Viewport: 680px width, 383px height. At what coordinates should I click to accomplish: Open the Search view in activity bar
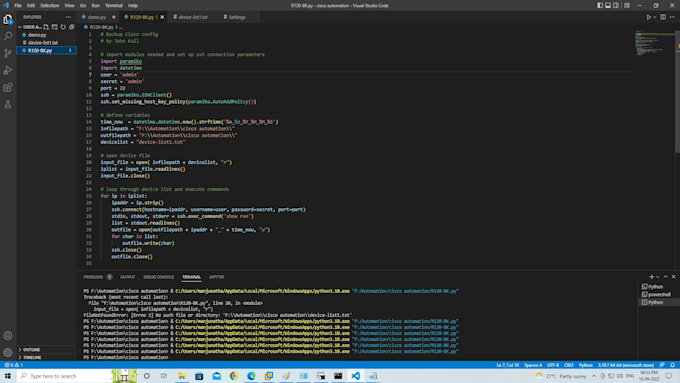8,36
